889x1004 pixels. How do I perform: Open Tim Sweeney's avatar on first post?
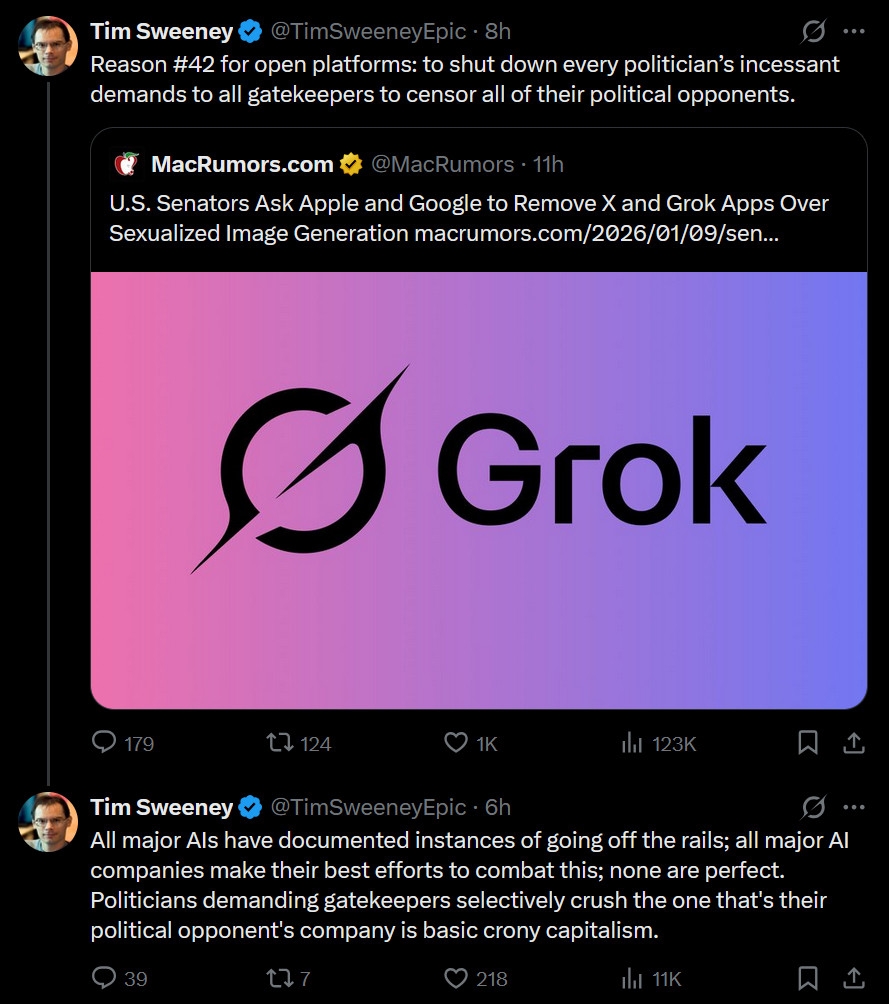pyautogui.click(x=48, y=46)
